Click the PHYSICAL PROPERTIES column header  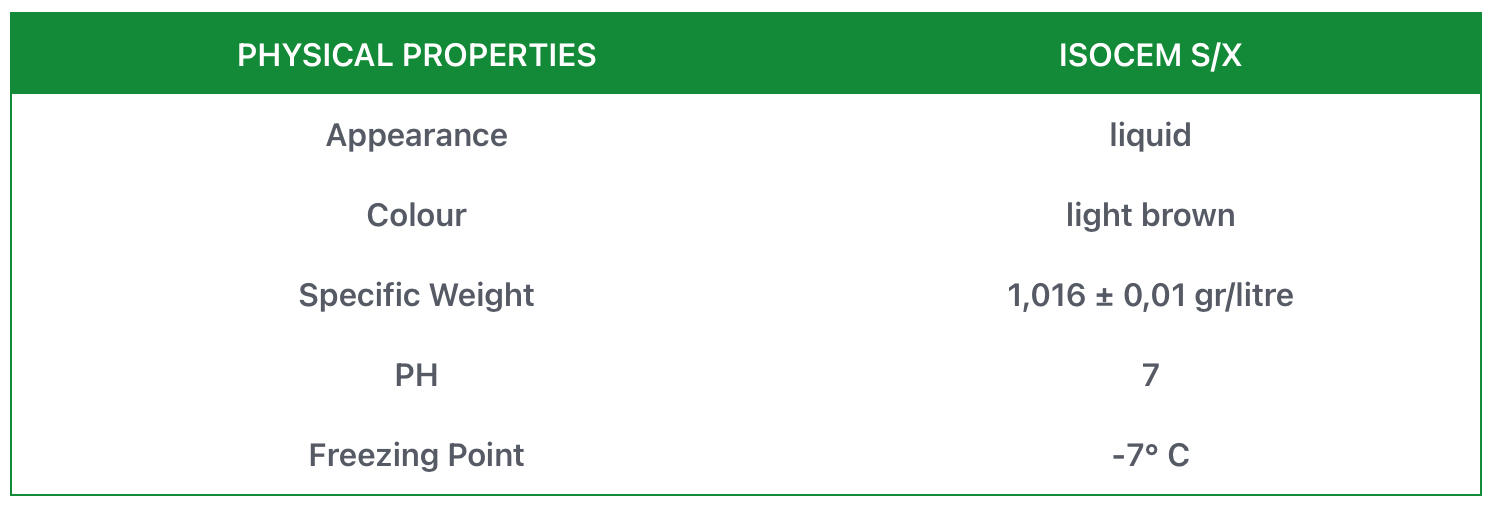(x=416, y=55)
